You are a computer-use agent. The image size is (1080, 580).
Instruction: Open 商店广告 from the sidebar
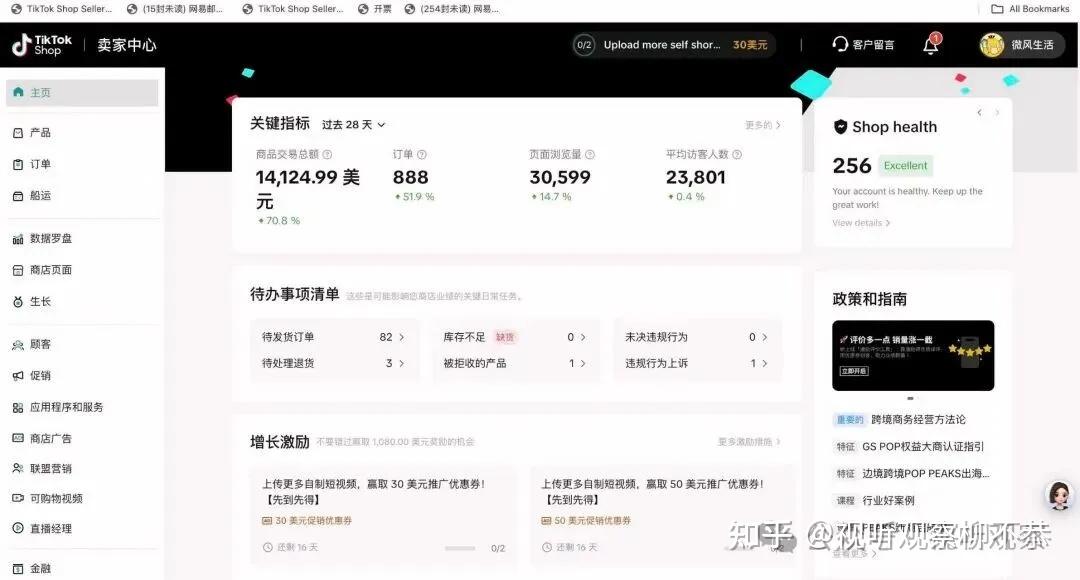[x=52, y=437]
